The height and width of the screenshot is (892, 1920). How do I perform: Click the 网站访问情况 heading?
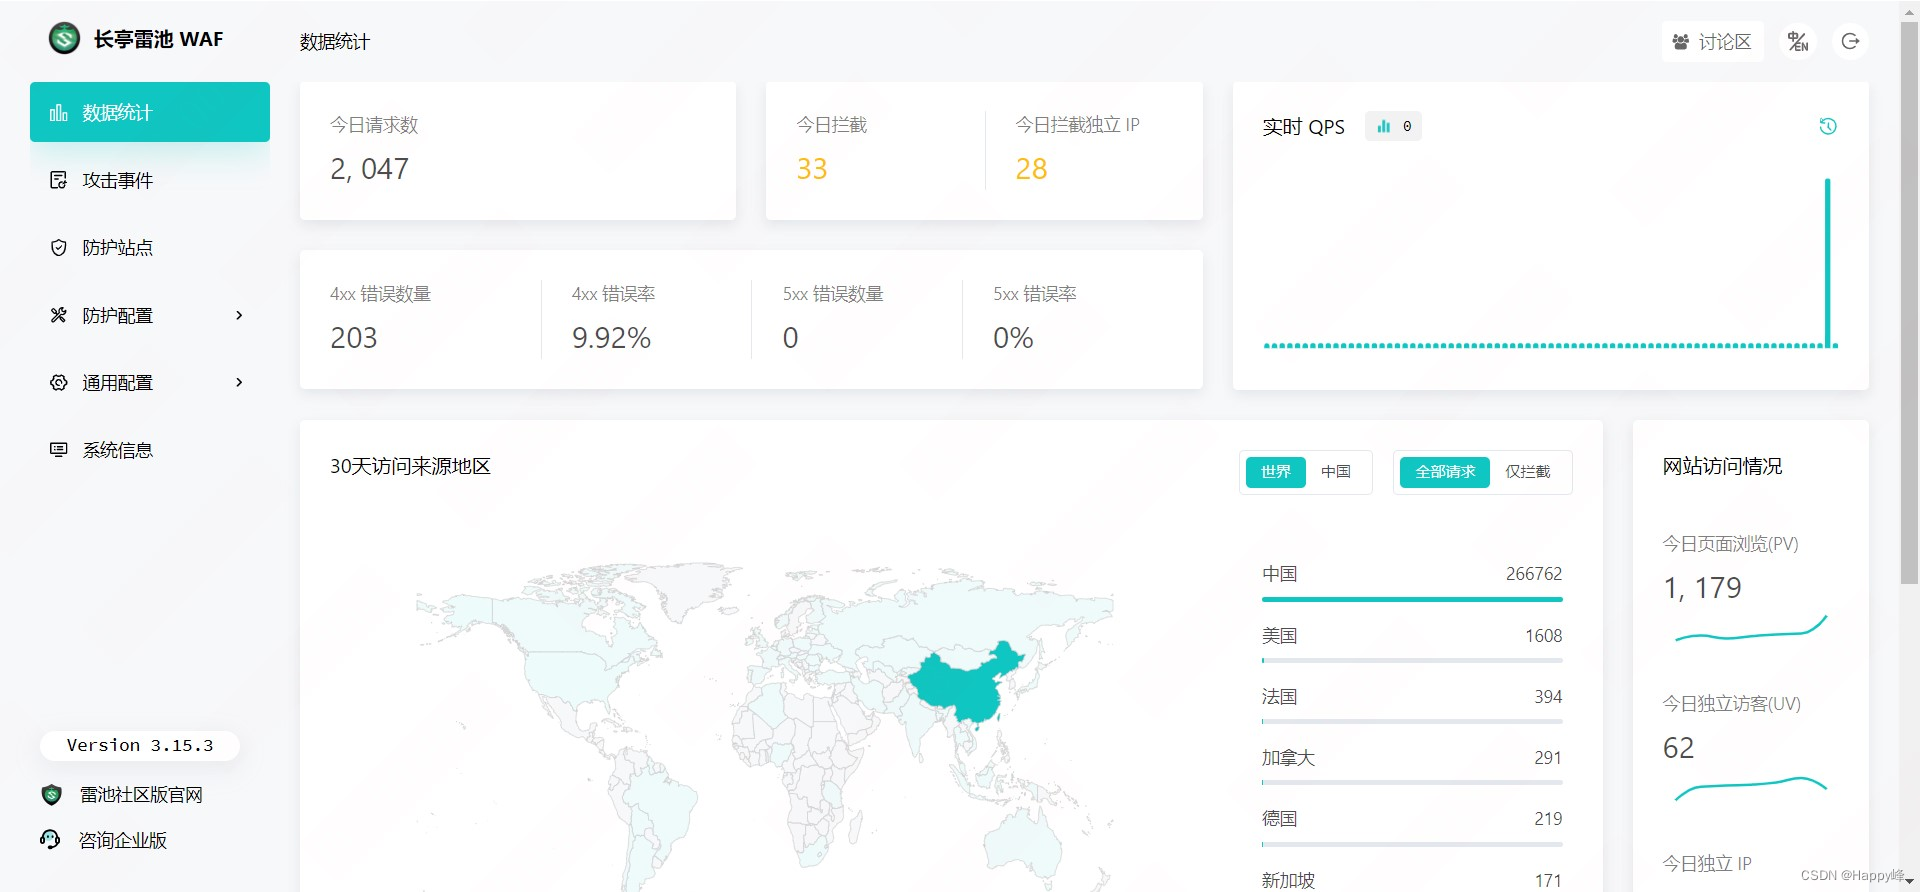pos(1722,466)
